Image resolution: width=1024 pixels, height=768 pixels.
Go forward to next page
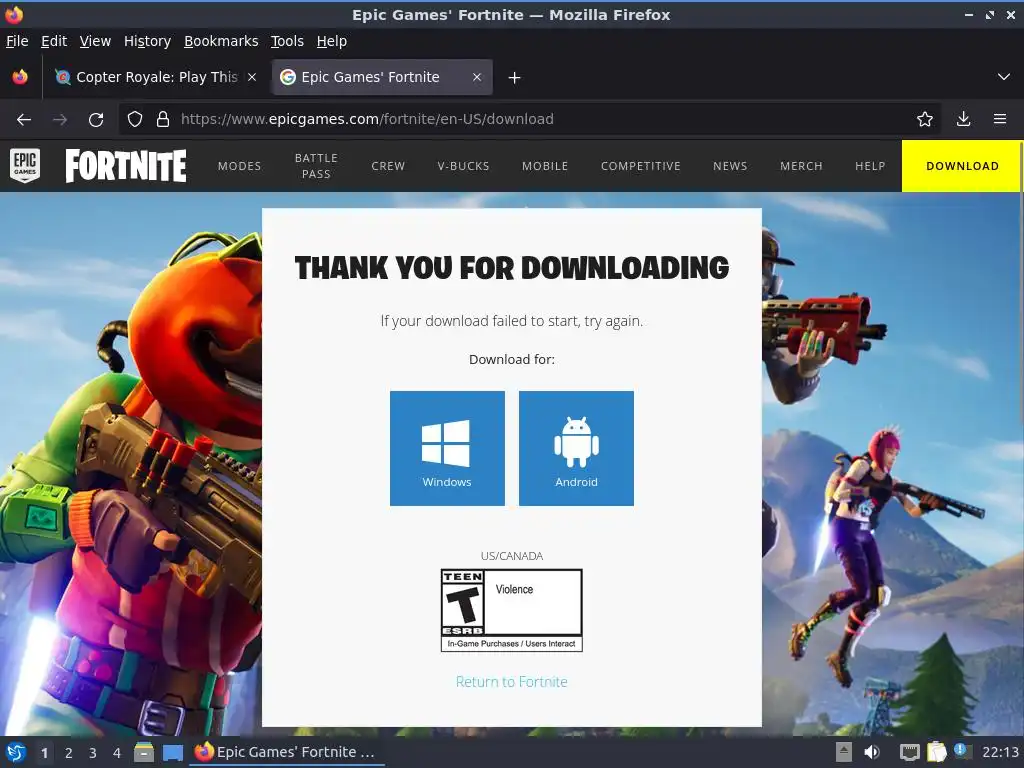60,120
